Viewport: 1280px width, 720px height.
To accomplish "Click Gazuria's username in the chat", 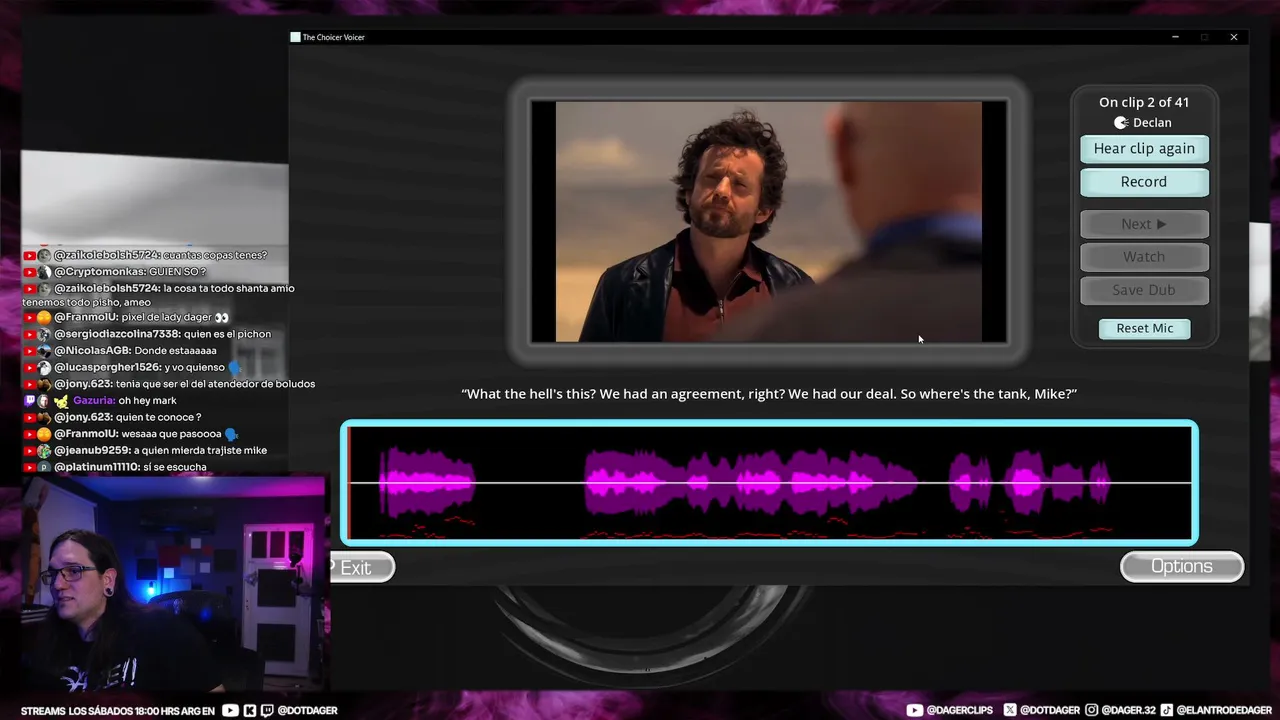I will coord(93,401).
